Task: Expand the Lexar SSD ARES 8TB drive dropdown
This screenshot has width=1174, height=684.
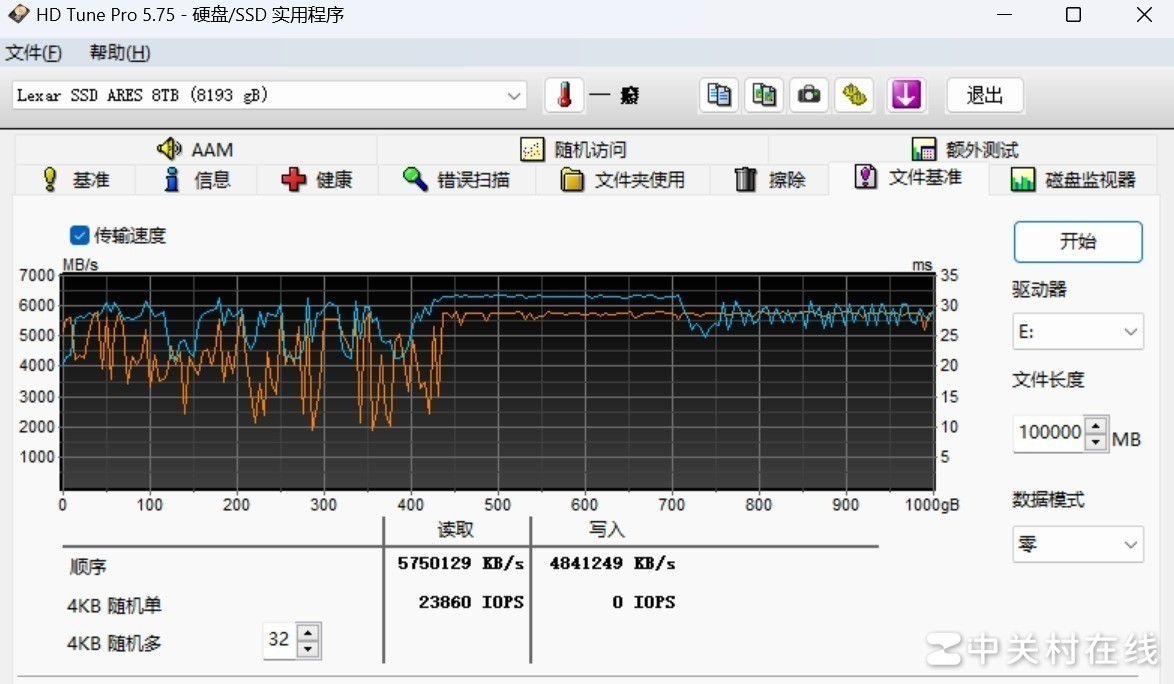Action: click(x=514, y=96)
